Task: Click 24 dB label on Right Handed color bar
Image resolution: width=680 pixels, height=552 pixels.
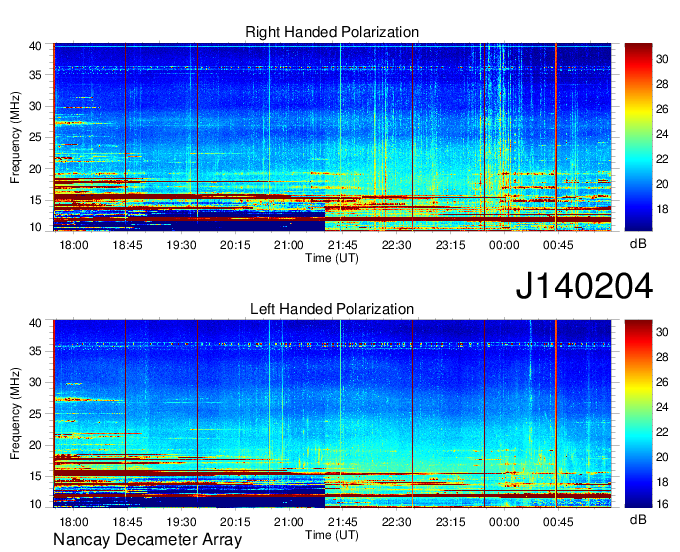Action: click(x=662, y=134)
